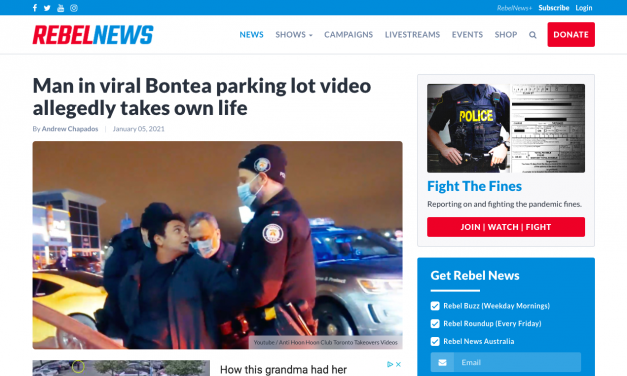Click the January 05, 2021 date
This screenshot has width=627, height=376.
point(138,129)
